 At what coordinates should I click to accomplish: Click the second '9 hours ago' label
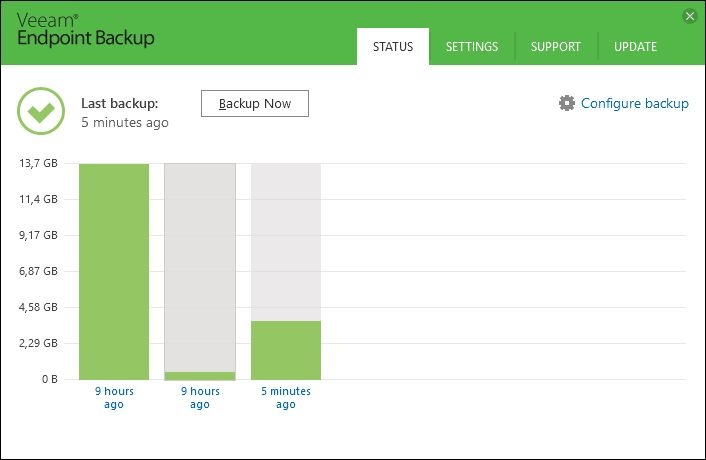[200, 397]
